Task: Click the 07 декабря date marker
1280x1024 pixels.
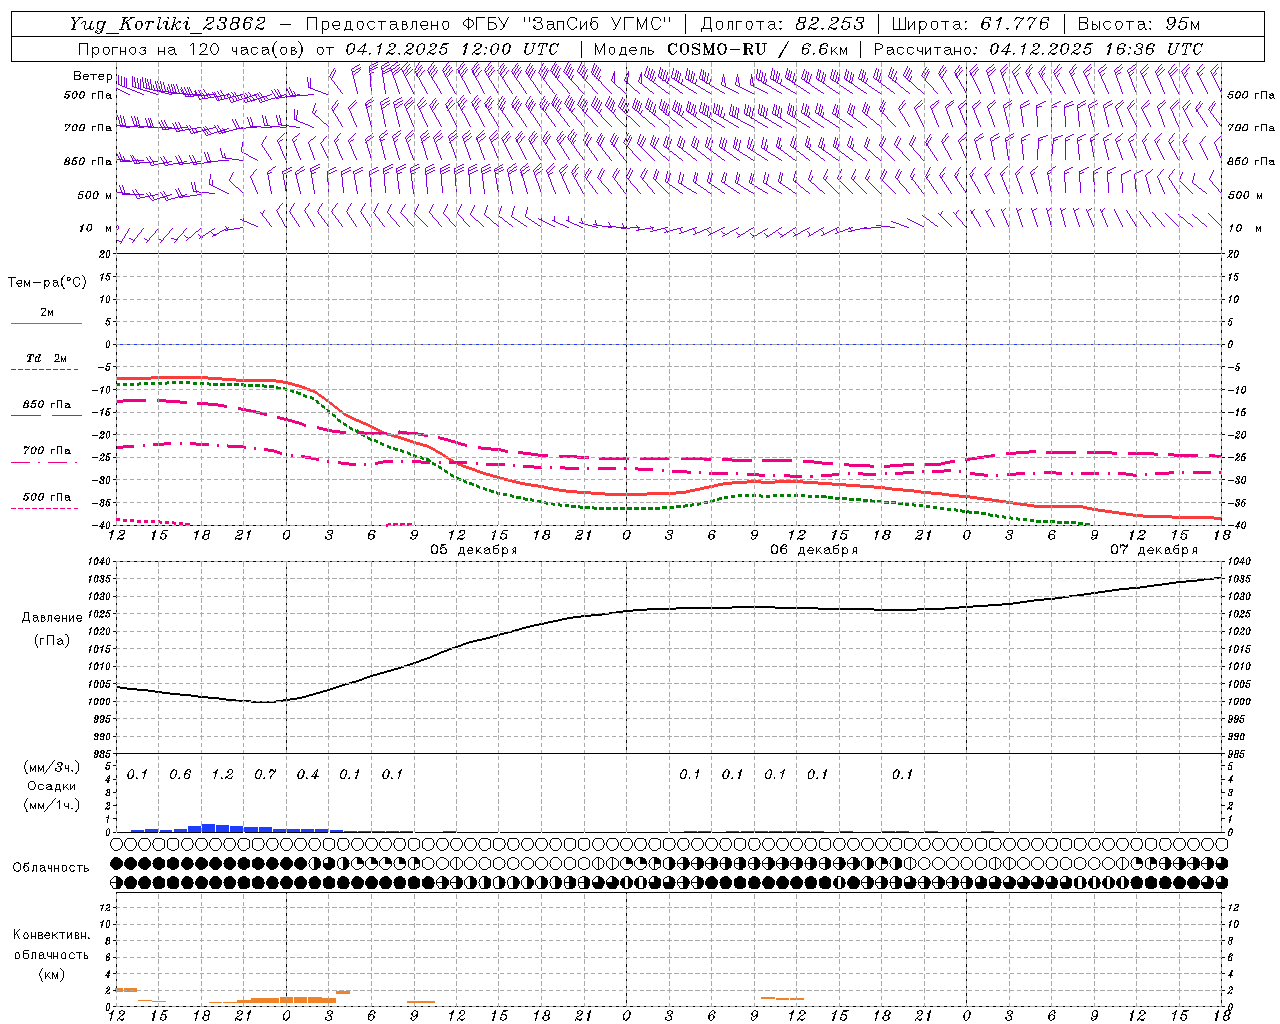Action: click(1153, 550)
